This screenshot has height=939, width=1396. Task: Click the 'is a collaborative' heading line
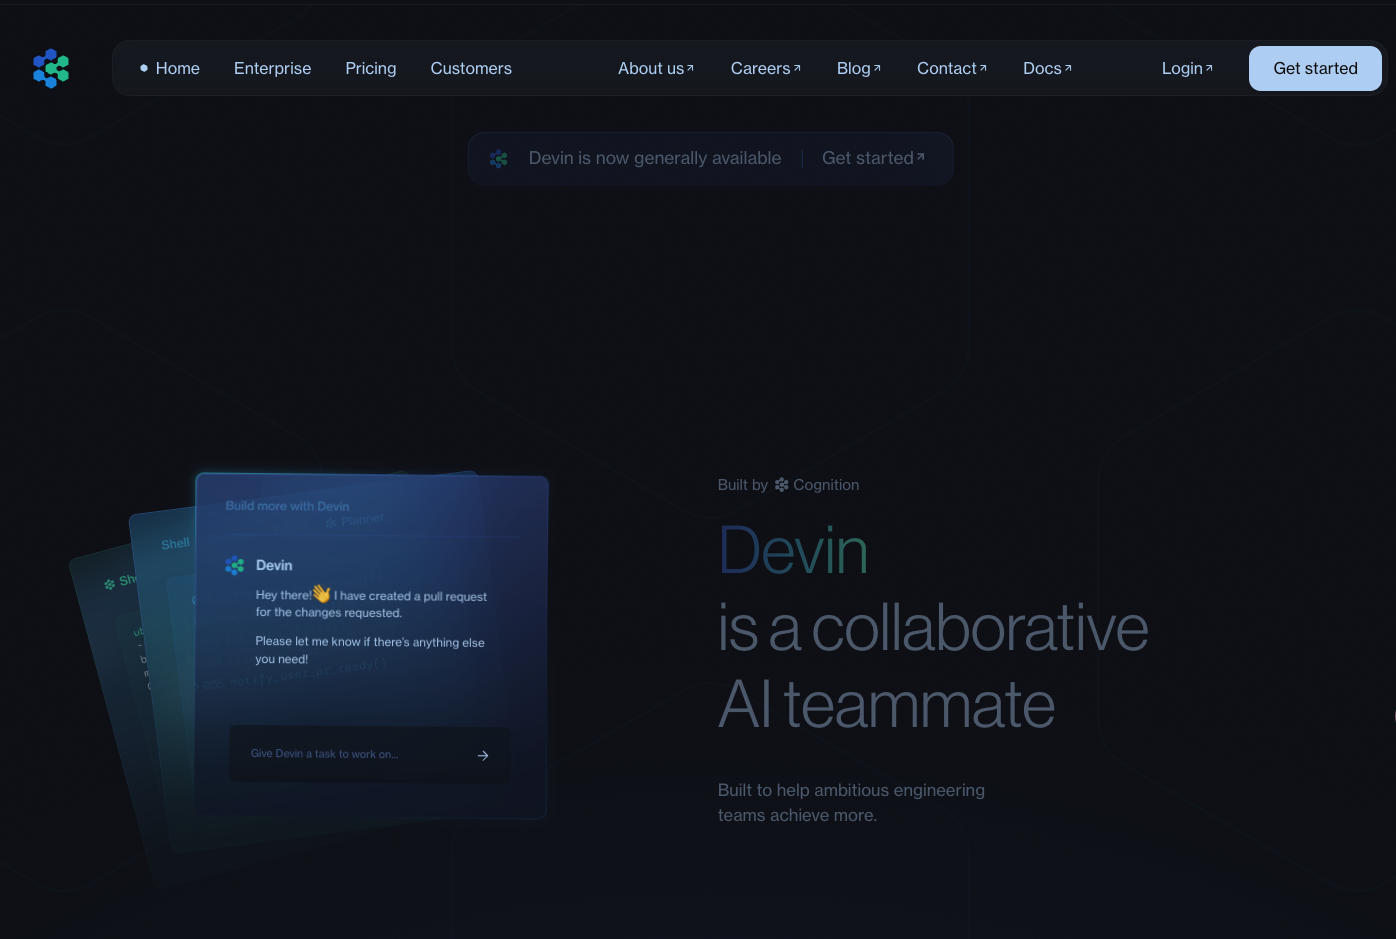click(933, 628)
